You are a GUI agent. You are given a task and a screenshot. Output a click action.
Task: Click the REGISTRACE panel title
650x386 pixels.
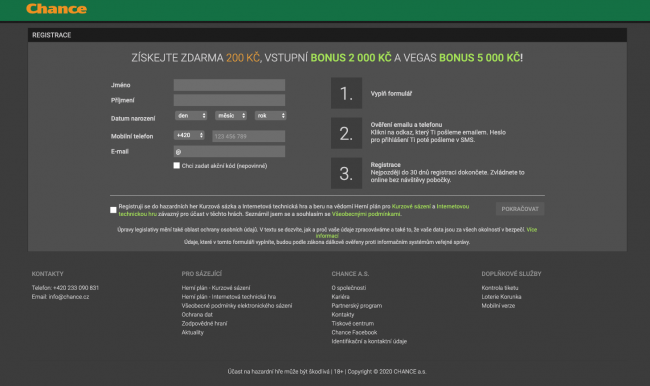point(52,35)
